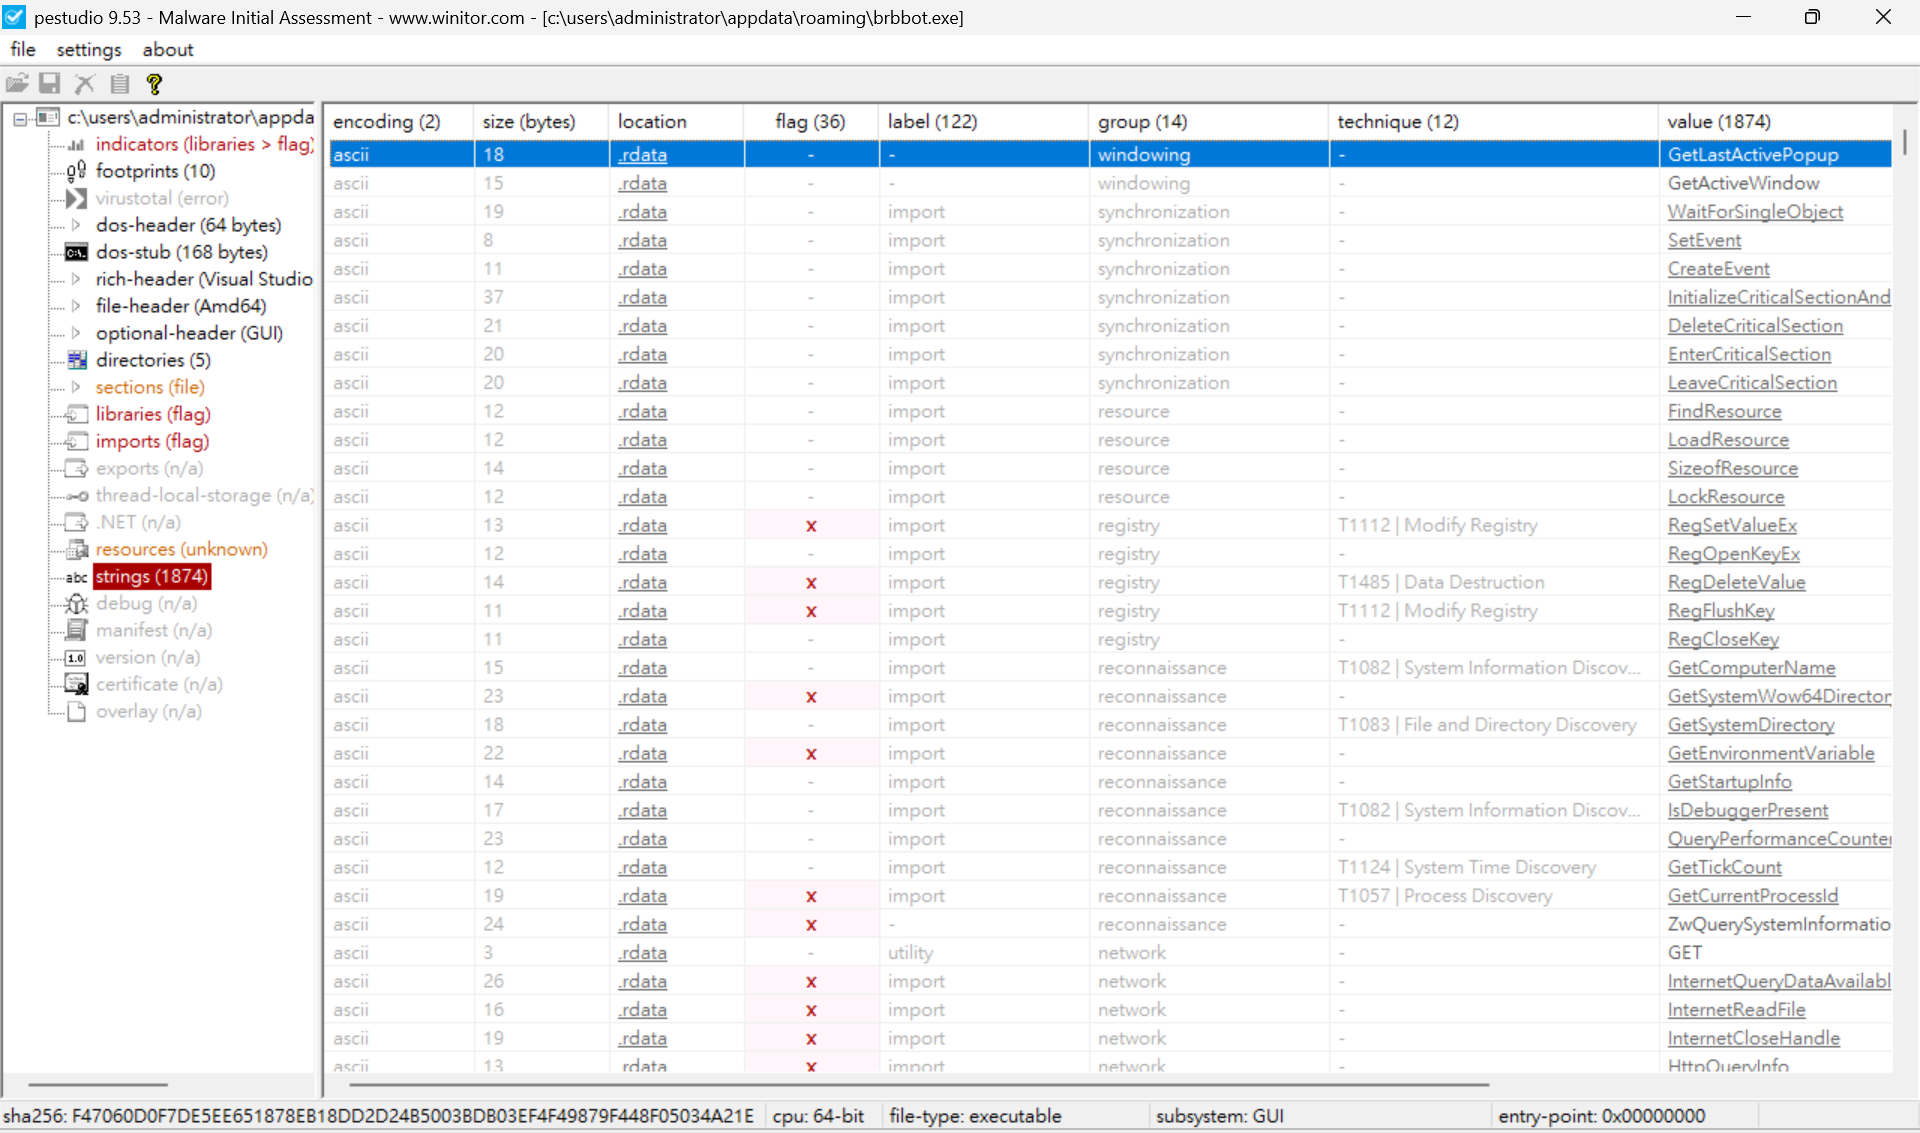The height and width of the screenshot is (1133, 1920).
Task: Click the dos-stub console icon
Action: [x=75, y=252]
